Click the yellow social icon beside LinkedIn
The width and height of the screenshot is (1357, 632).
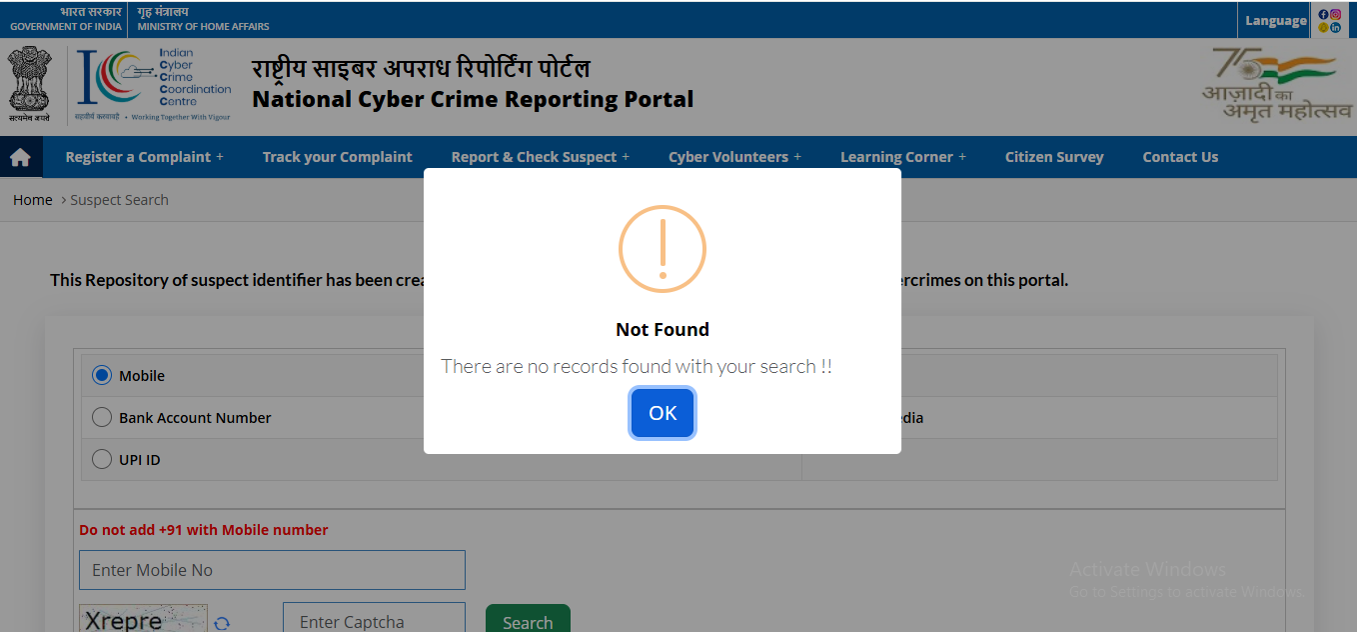[x=1324, y=27]
